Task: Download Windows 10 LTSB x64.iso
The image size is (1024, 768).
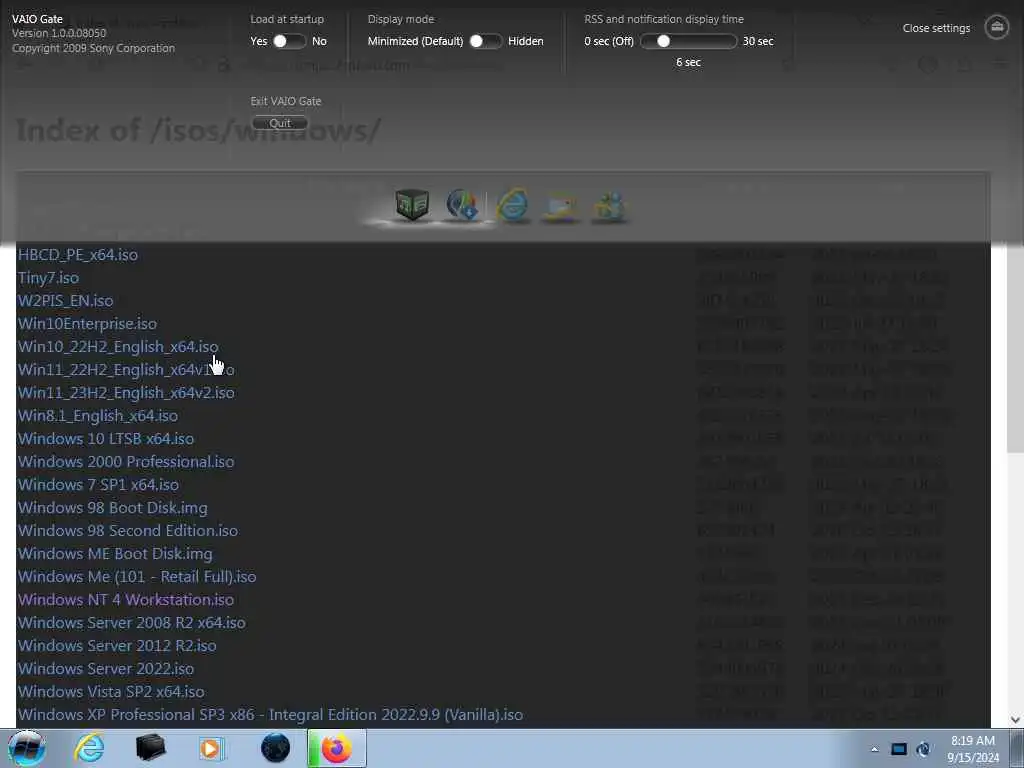Action: click(x=106, y=438)
